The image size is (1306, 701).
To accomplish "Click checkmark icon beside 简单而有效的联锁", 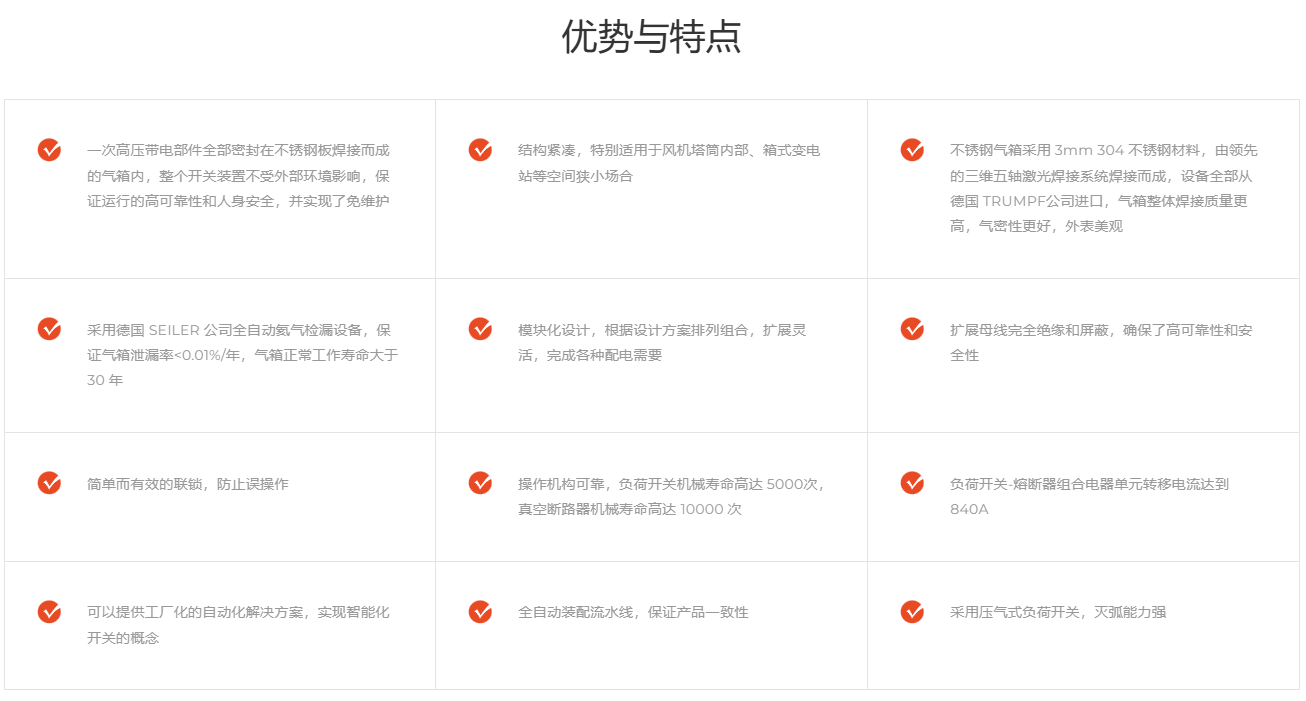I will (49, 483).
